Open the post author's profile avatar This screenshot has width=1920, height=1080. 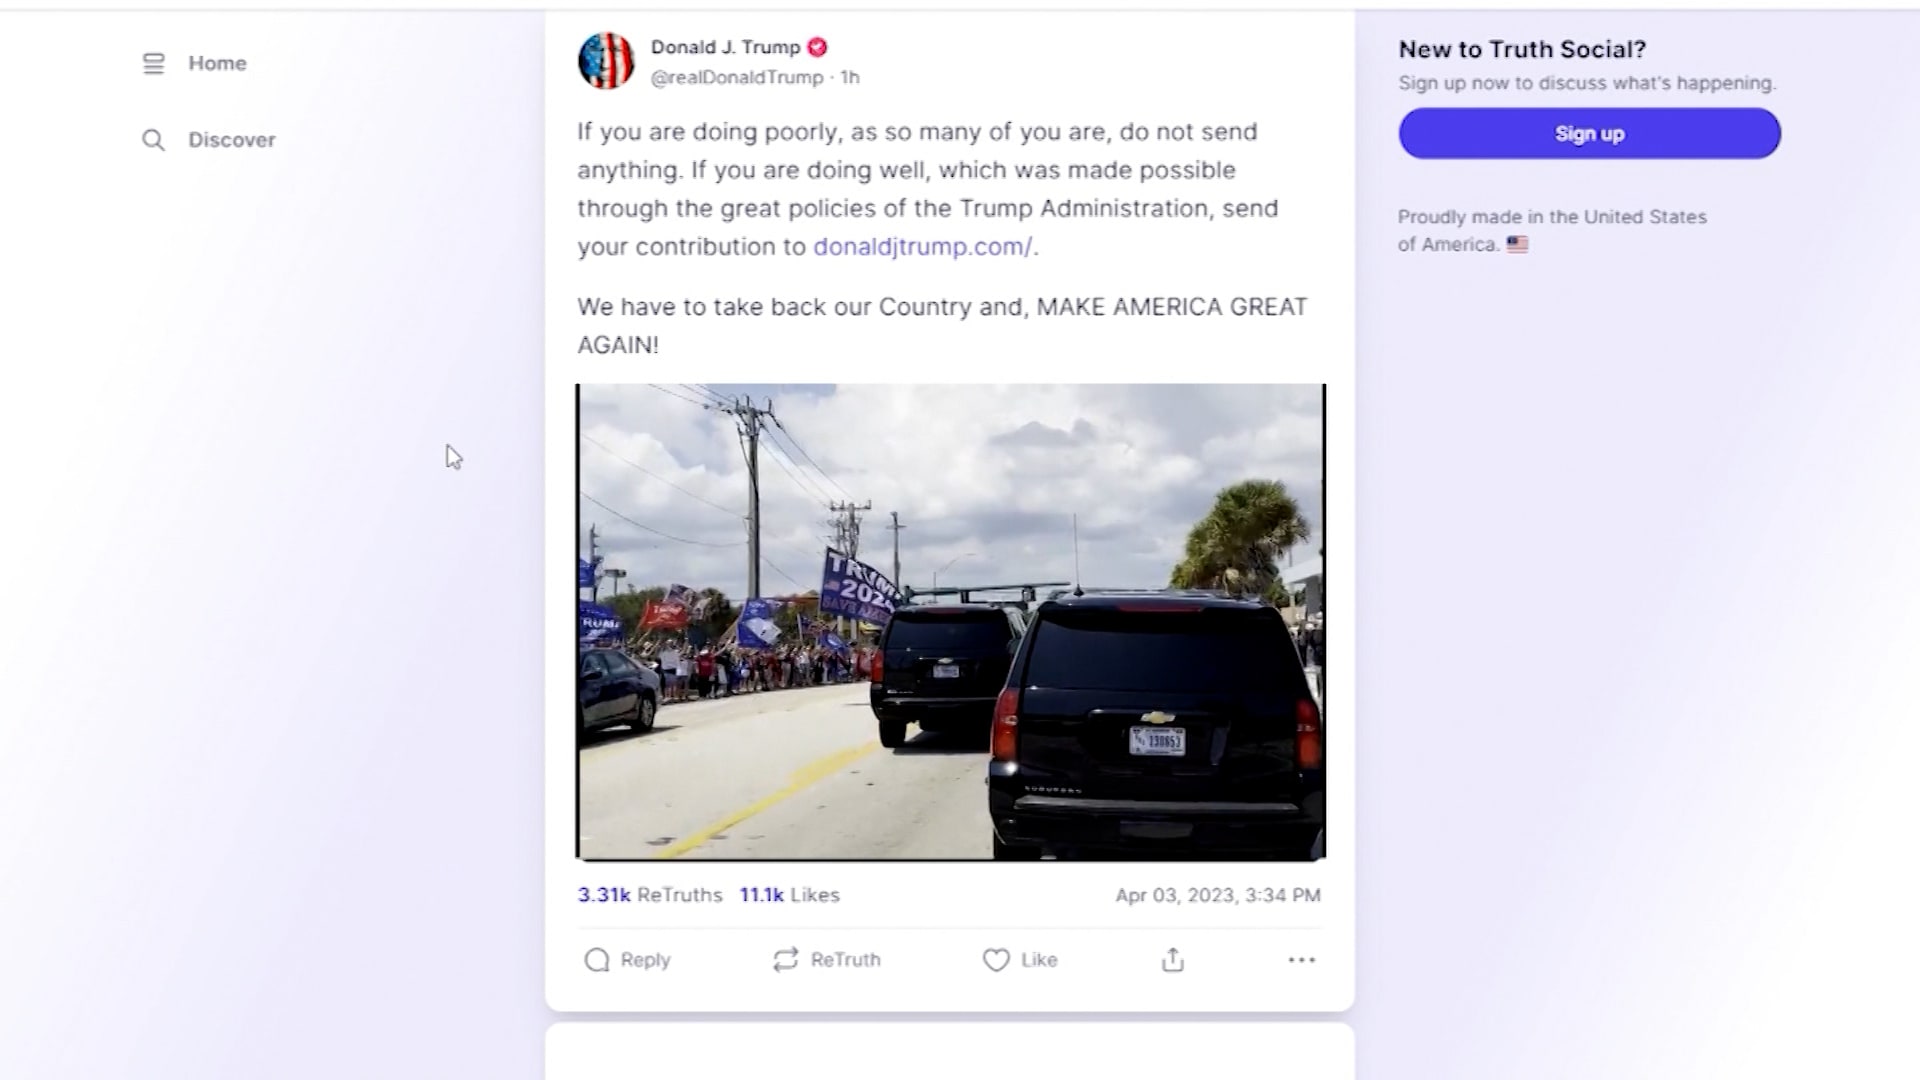606,61
